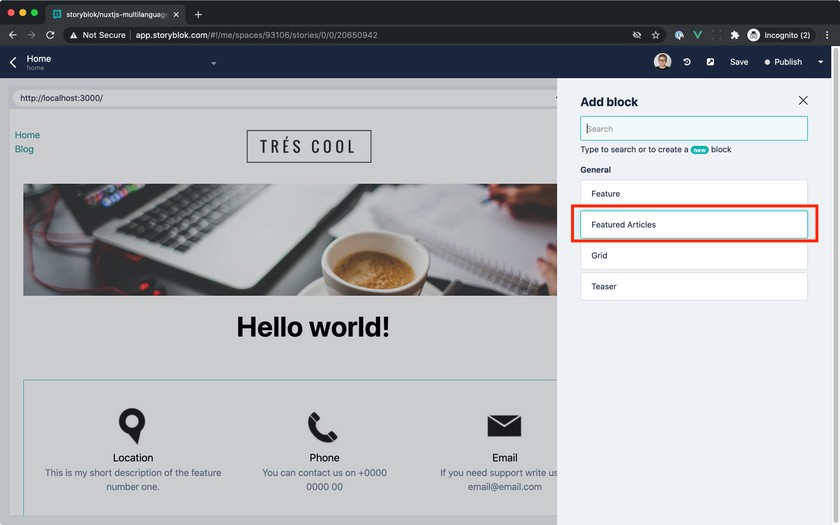Click the Phone feature title
Image resolution: width=840 pixels, height=525 pixels.
point(324,458)
